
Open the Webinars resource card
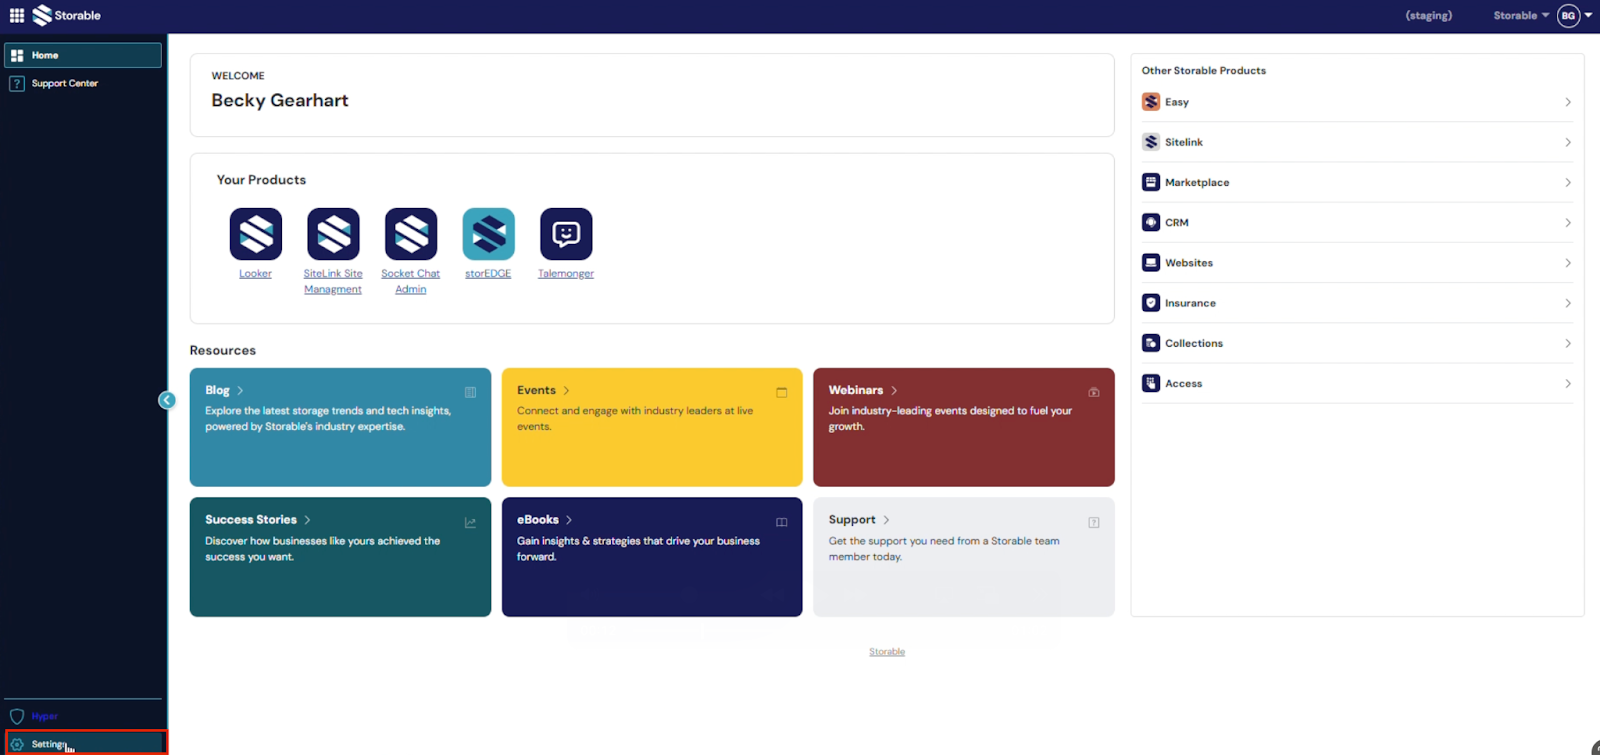click(x=963, y=427)
